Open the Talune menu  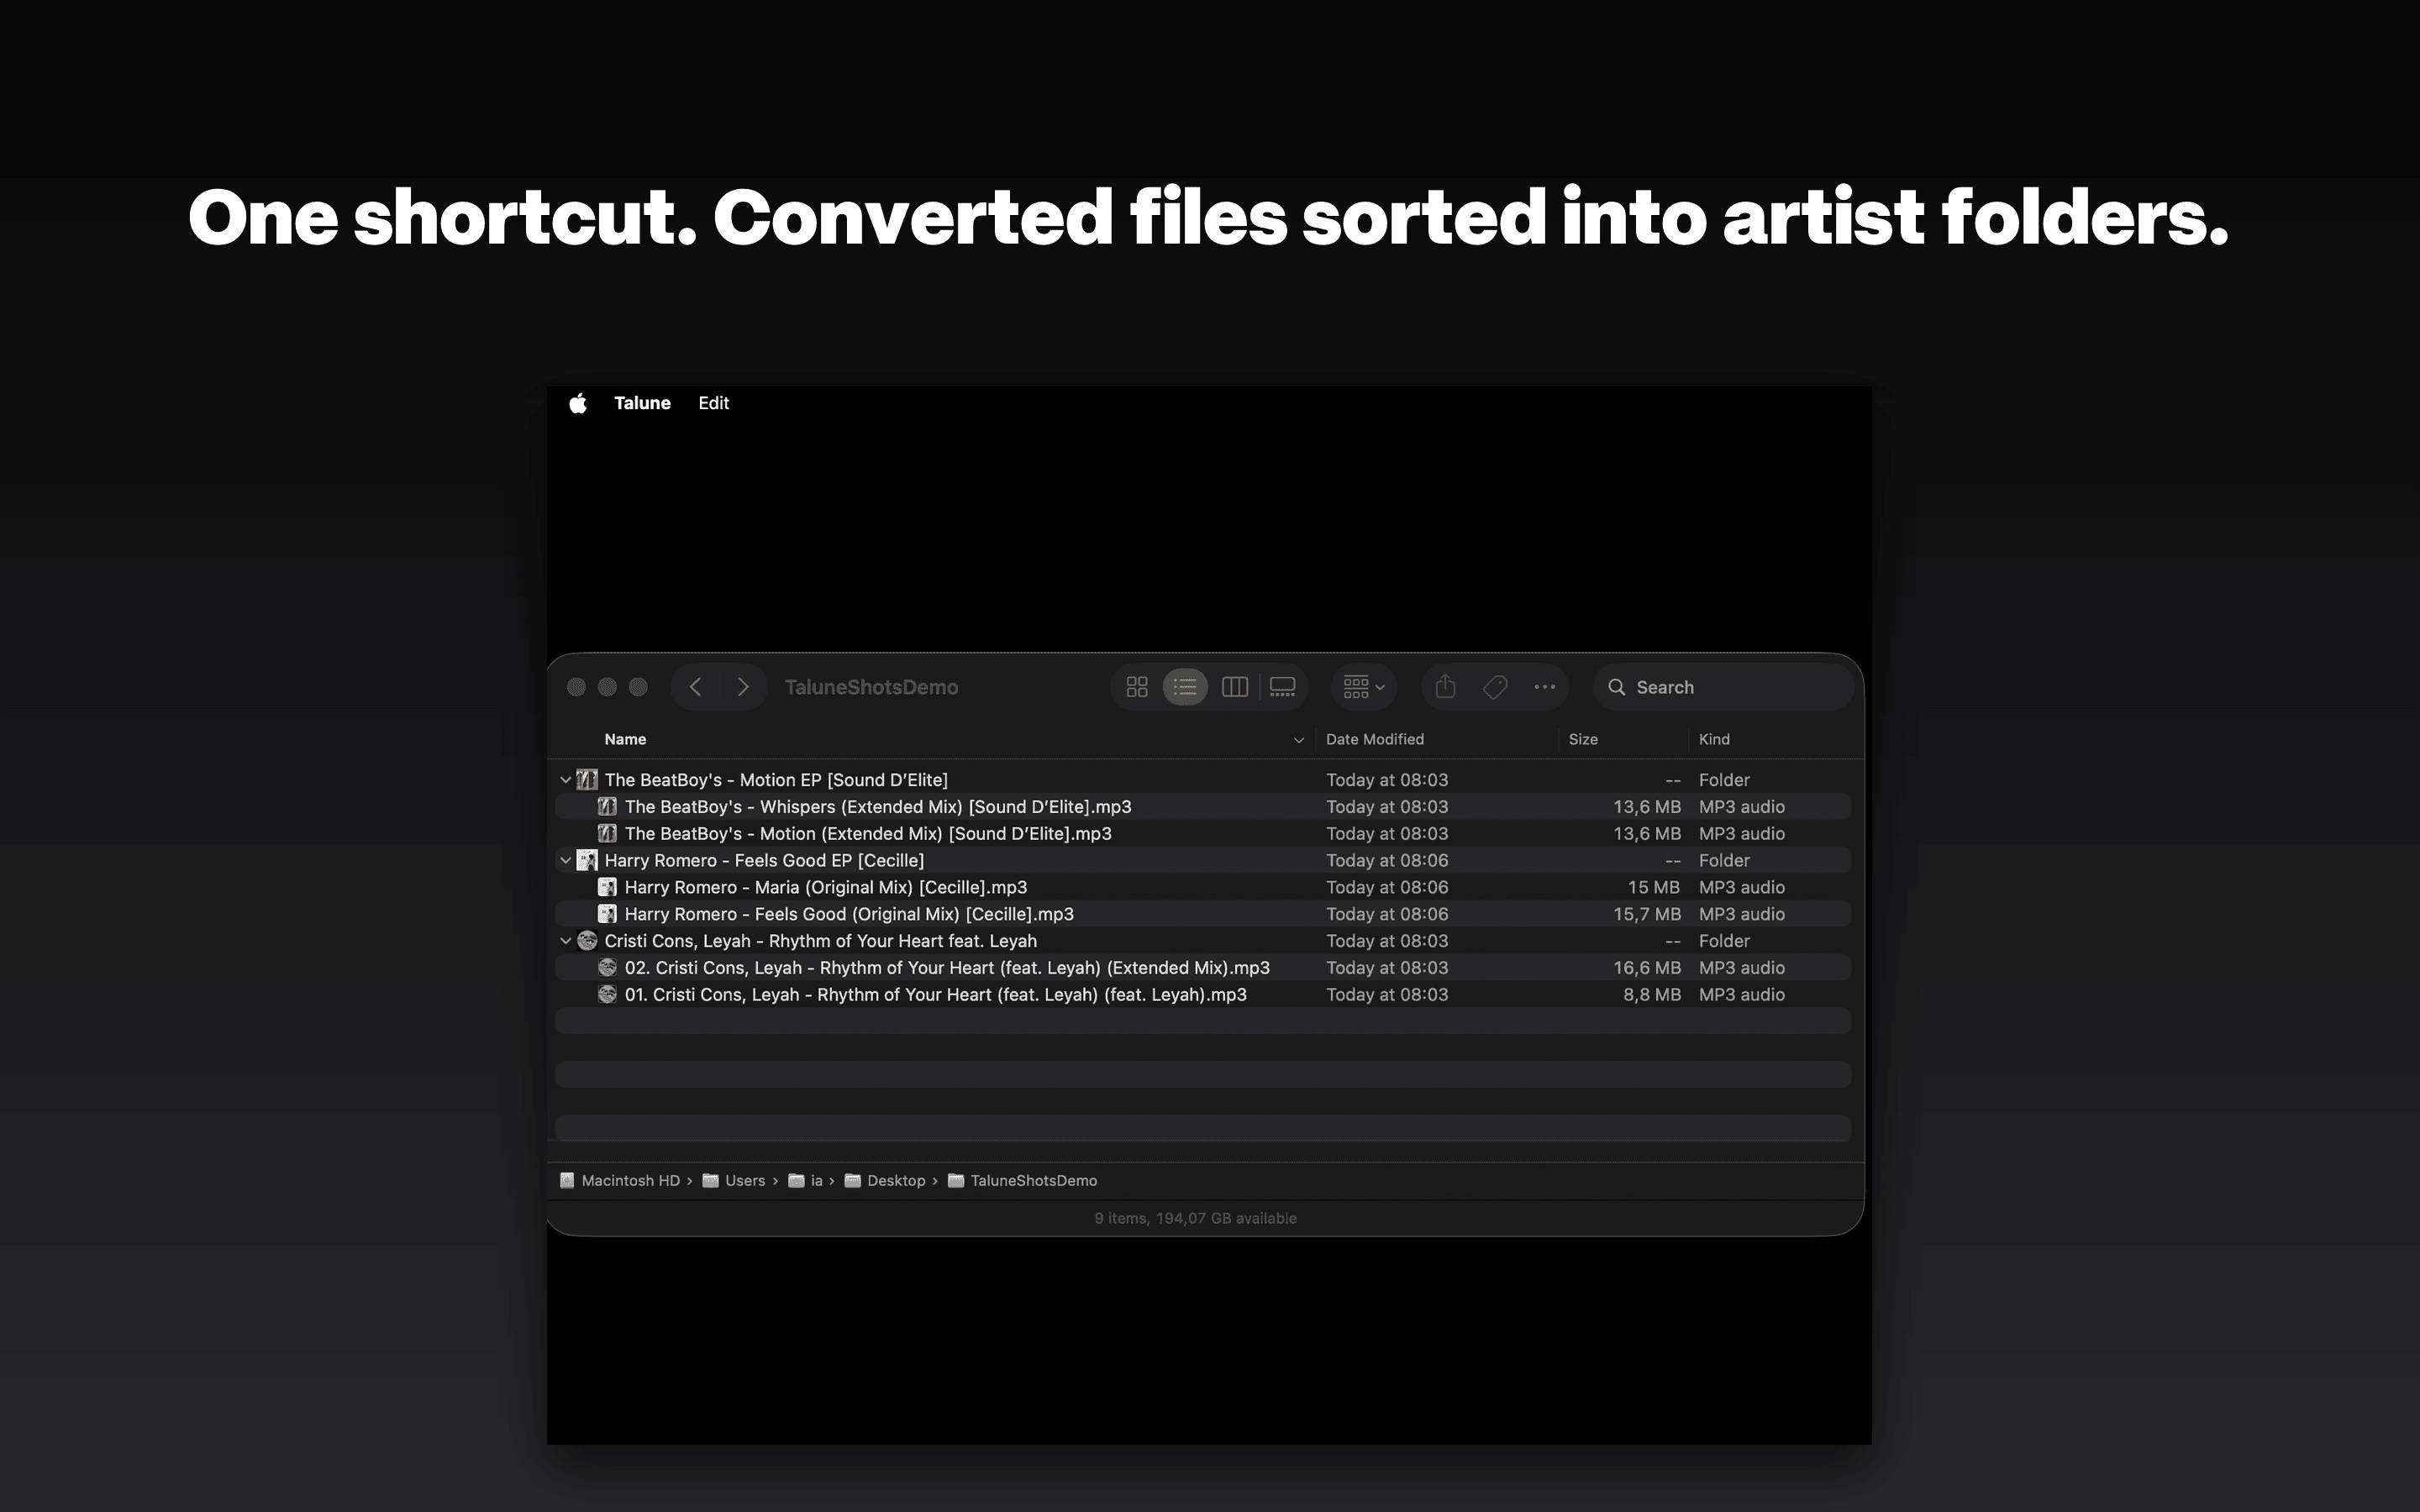pyautogui.click(x=642, y=403)
